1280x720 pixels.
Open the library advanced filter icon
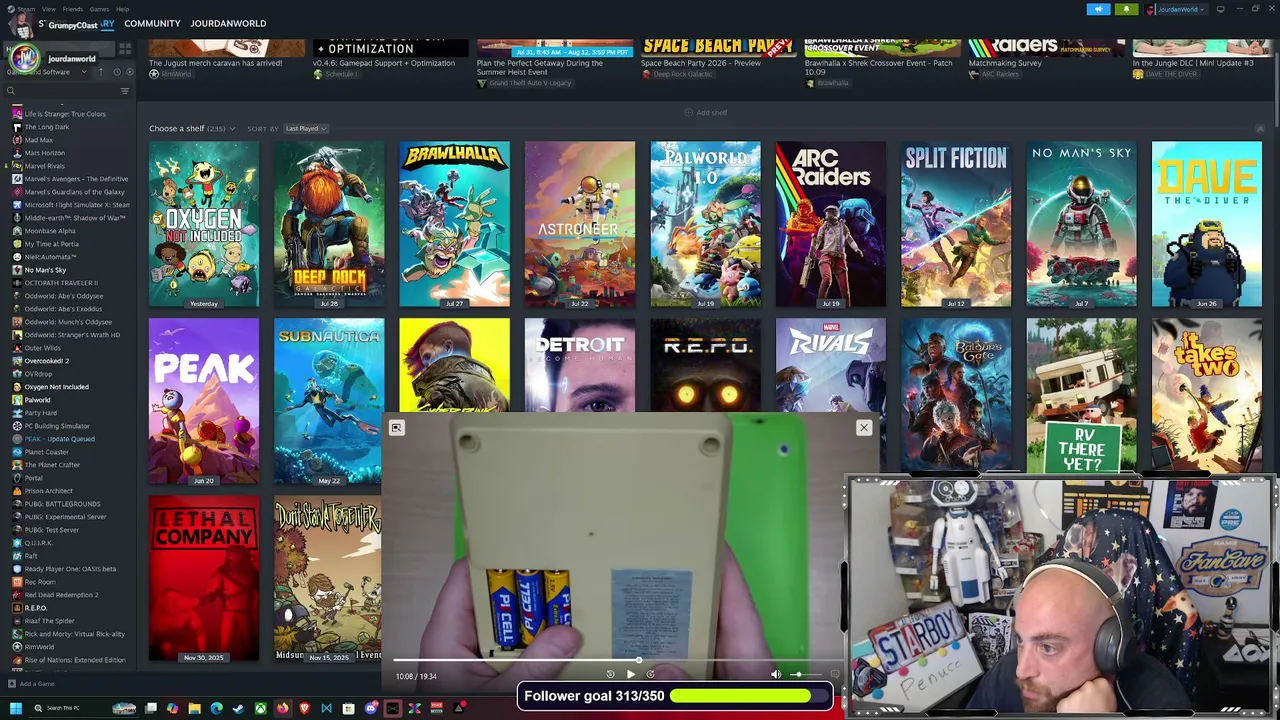coord(125,91)
